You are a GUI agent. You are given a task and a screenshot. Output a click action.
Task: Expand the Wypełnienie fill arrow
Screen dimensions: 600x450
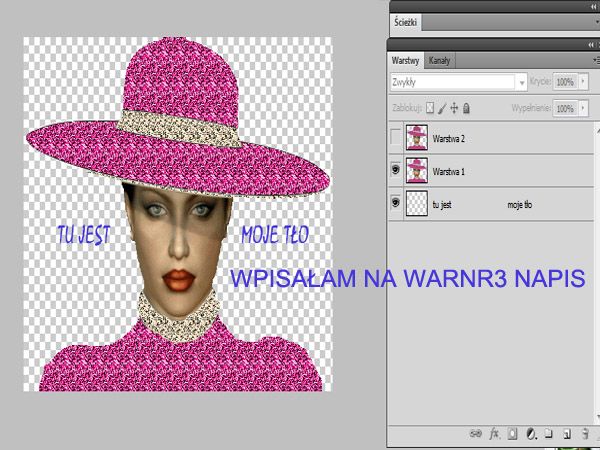(582, 107)
